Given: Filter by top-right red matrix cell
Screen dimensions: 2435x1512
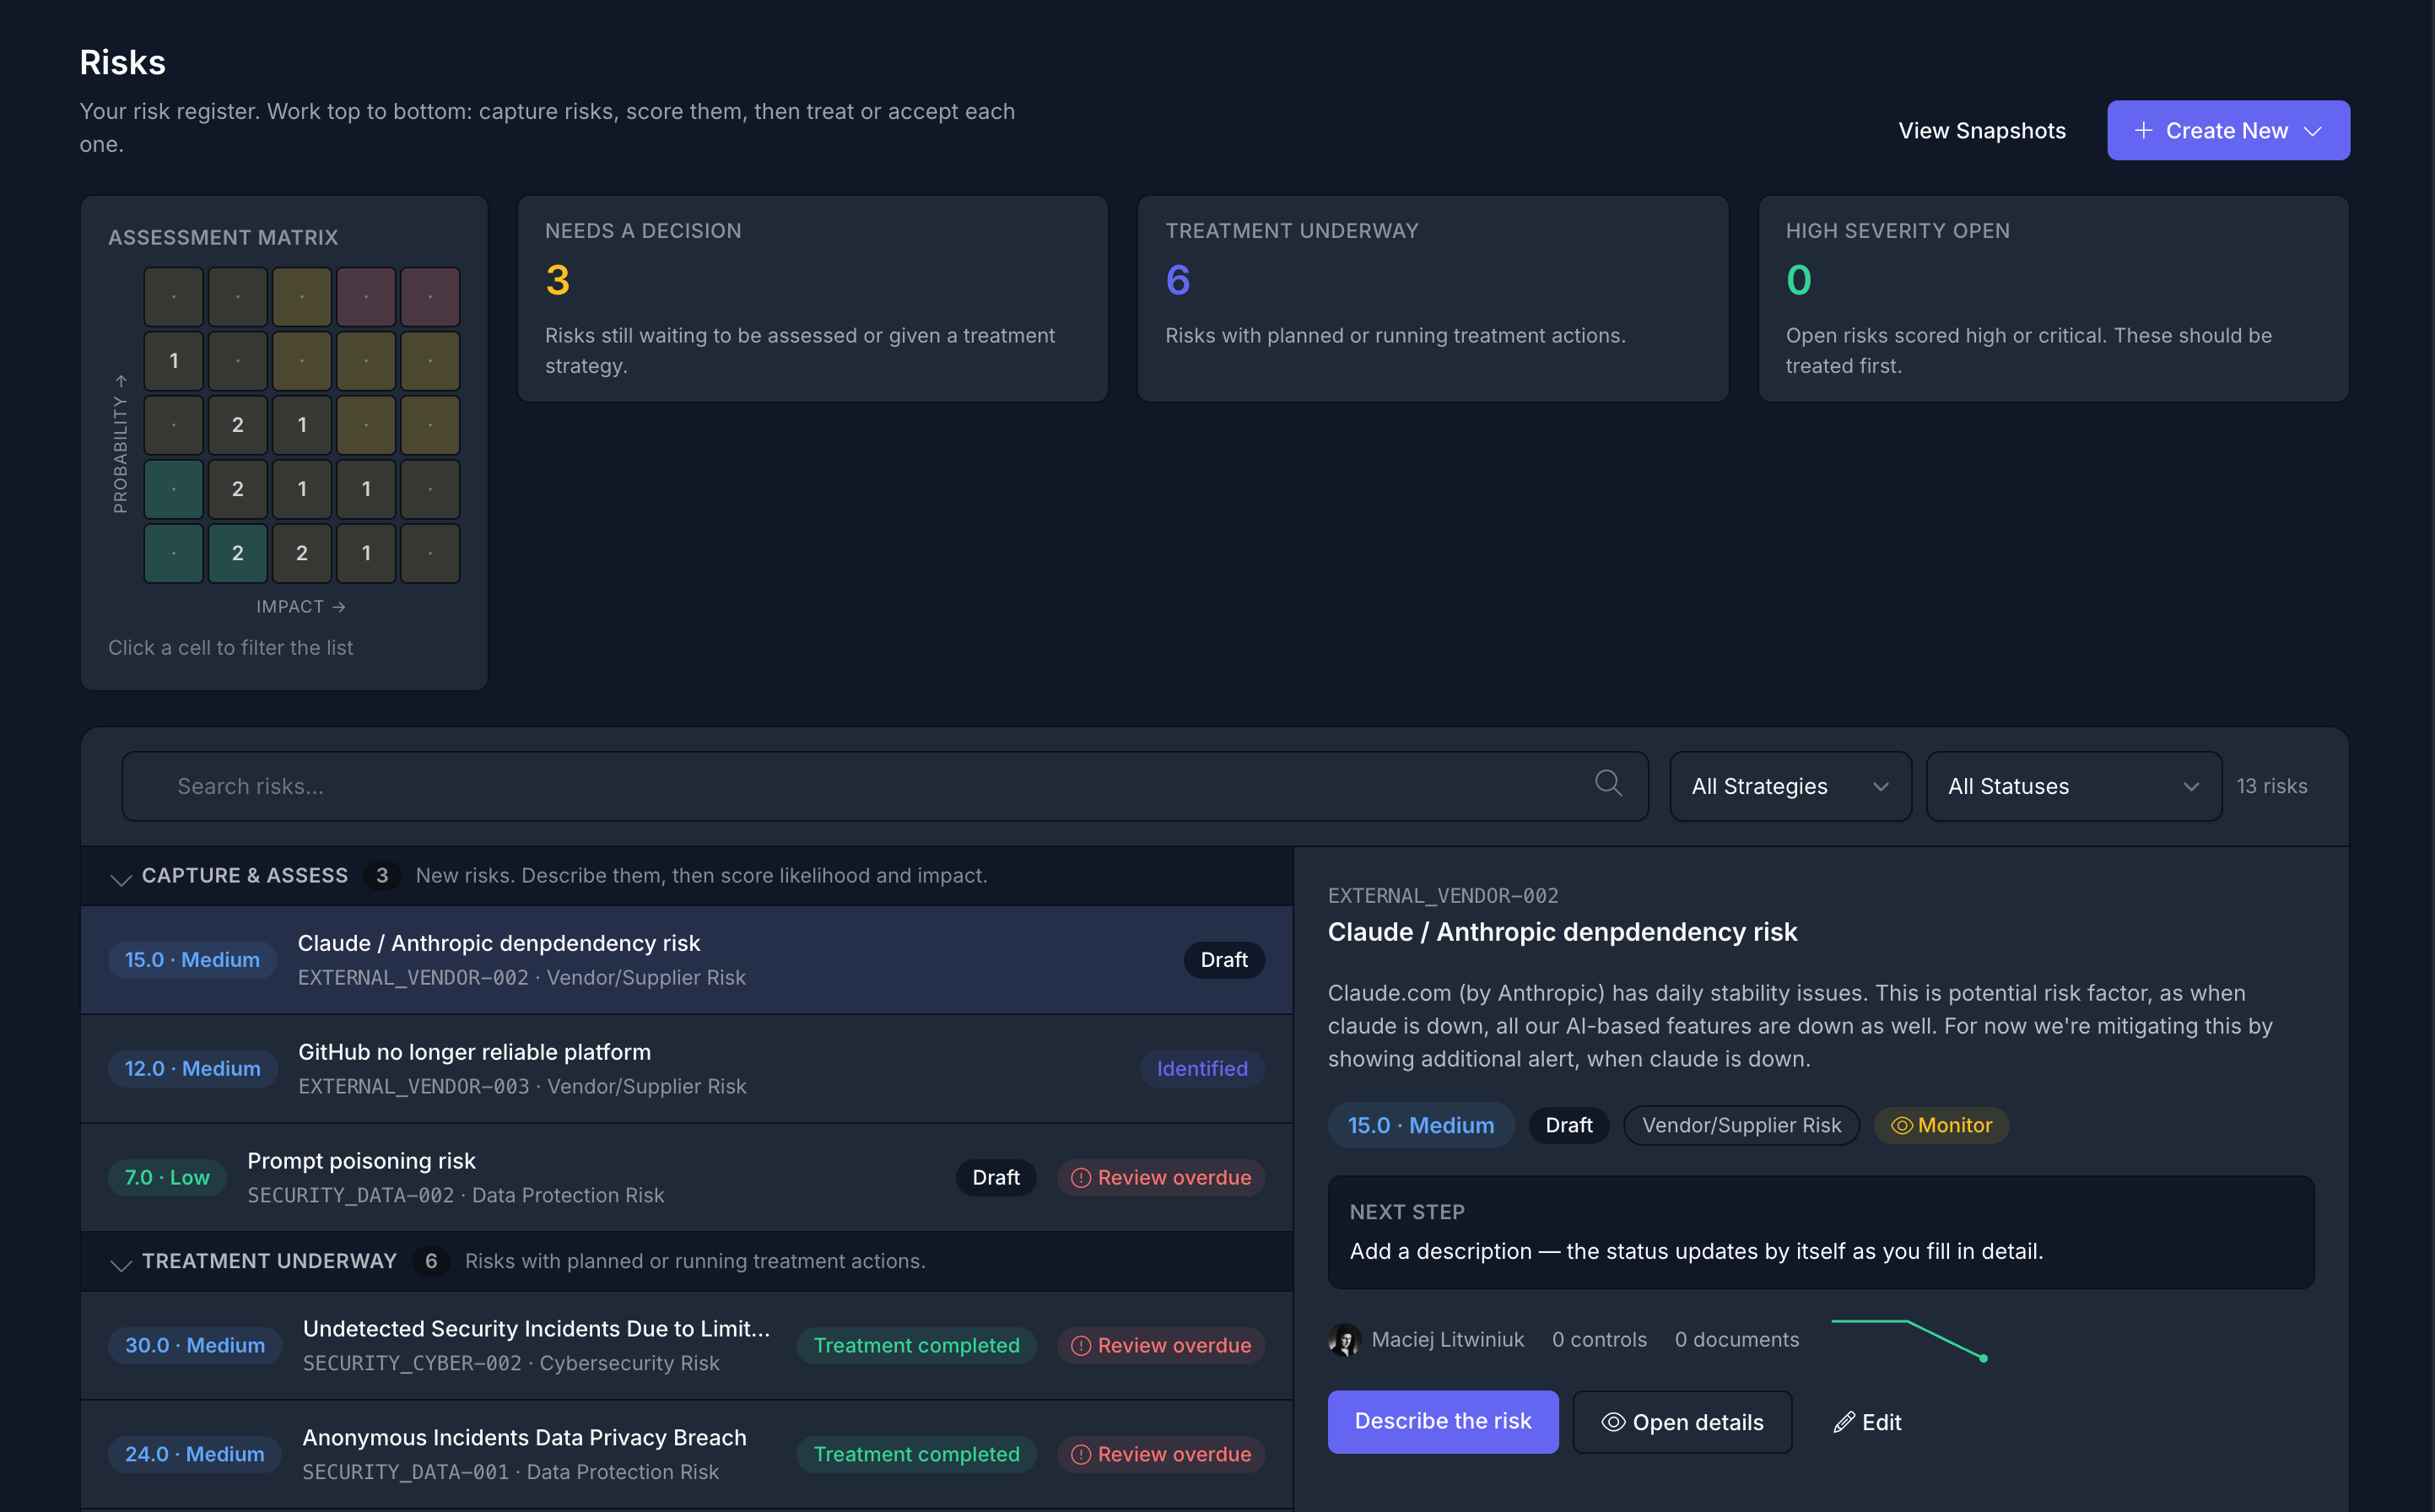Looking at the screenshot, I should [x=430, y=296].
